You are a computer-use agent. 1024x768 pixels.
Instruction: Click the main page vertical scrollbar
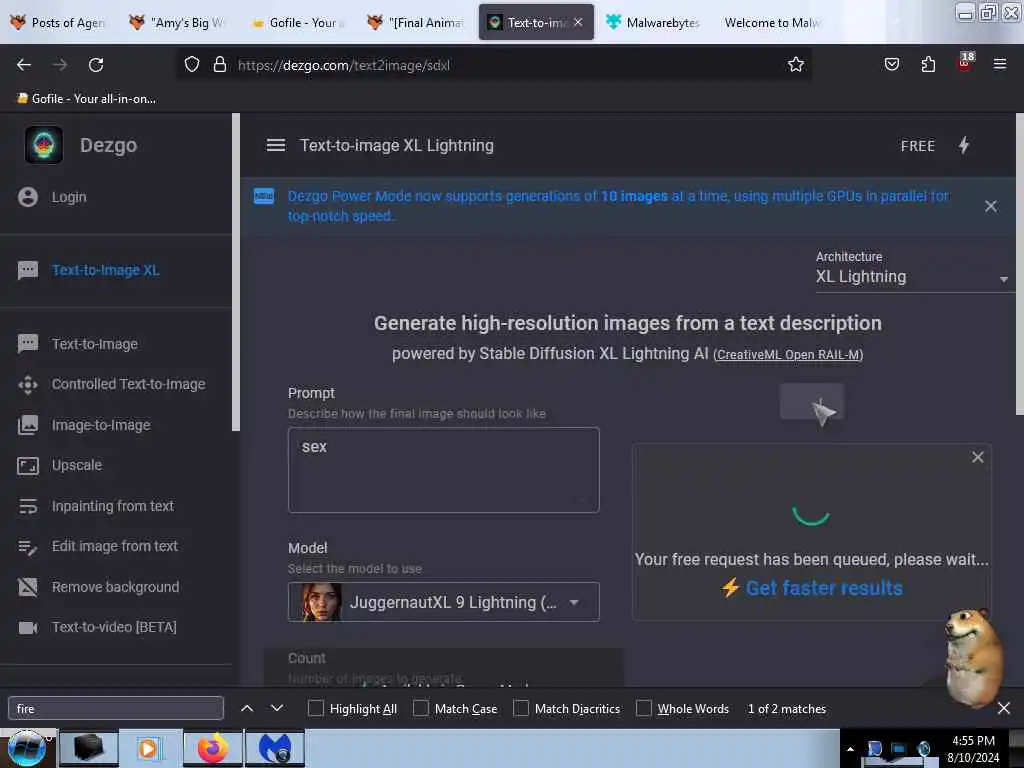(1019, 264)
